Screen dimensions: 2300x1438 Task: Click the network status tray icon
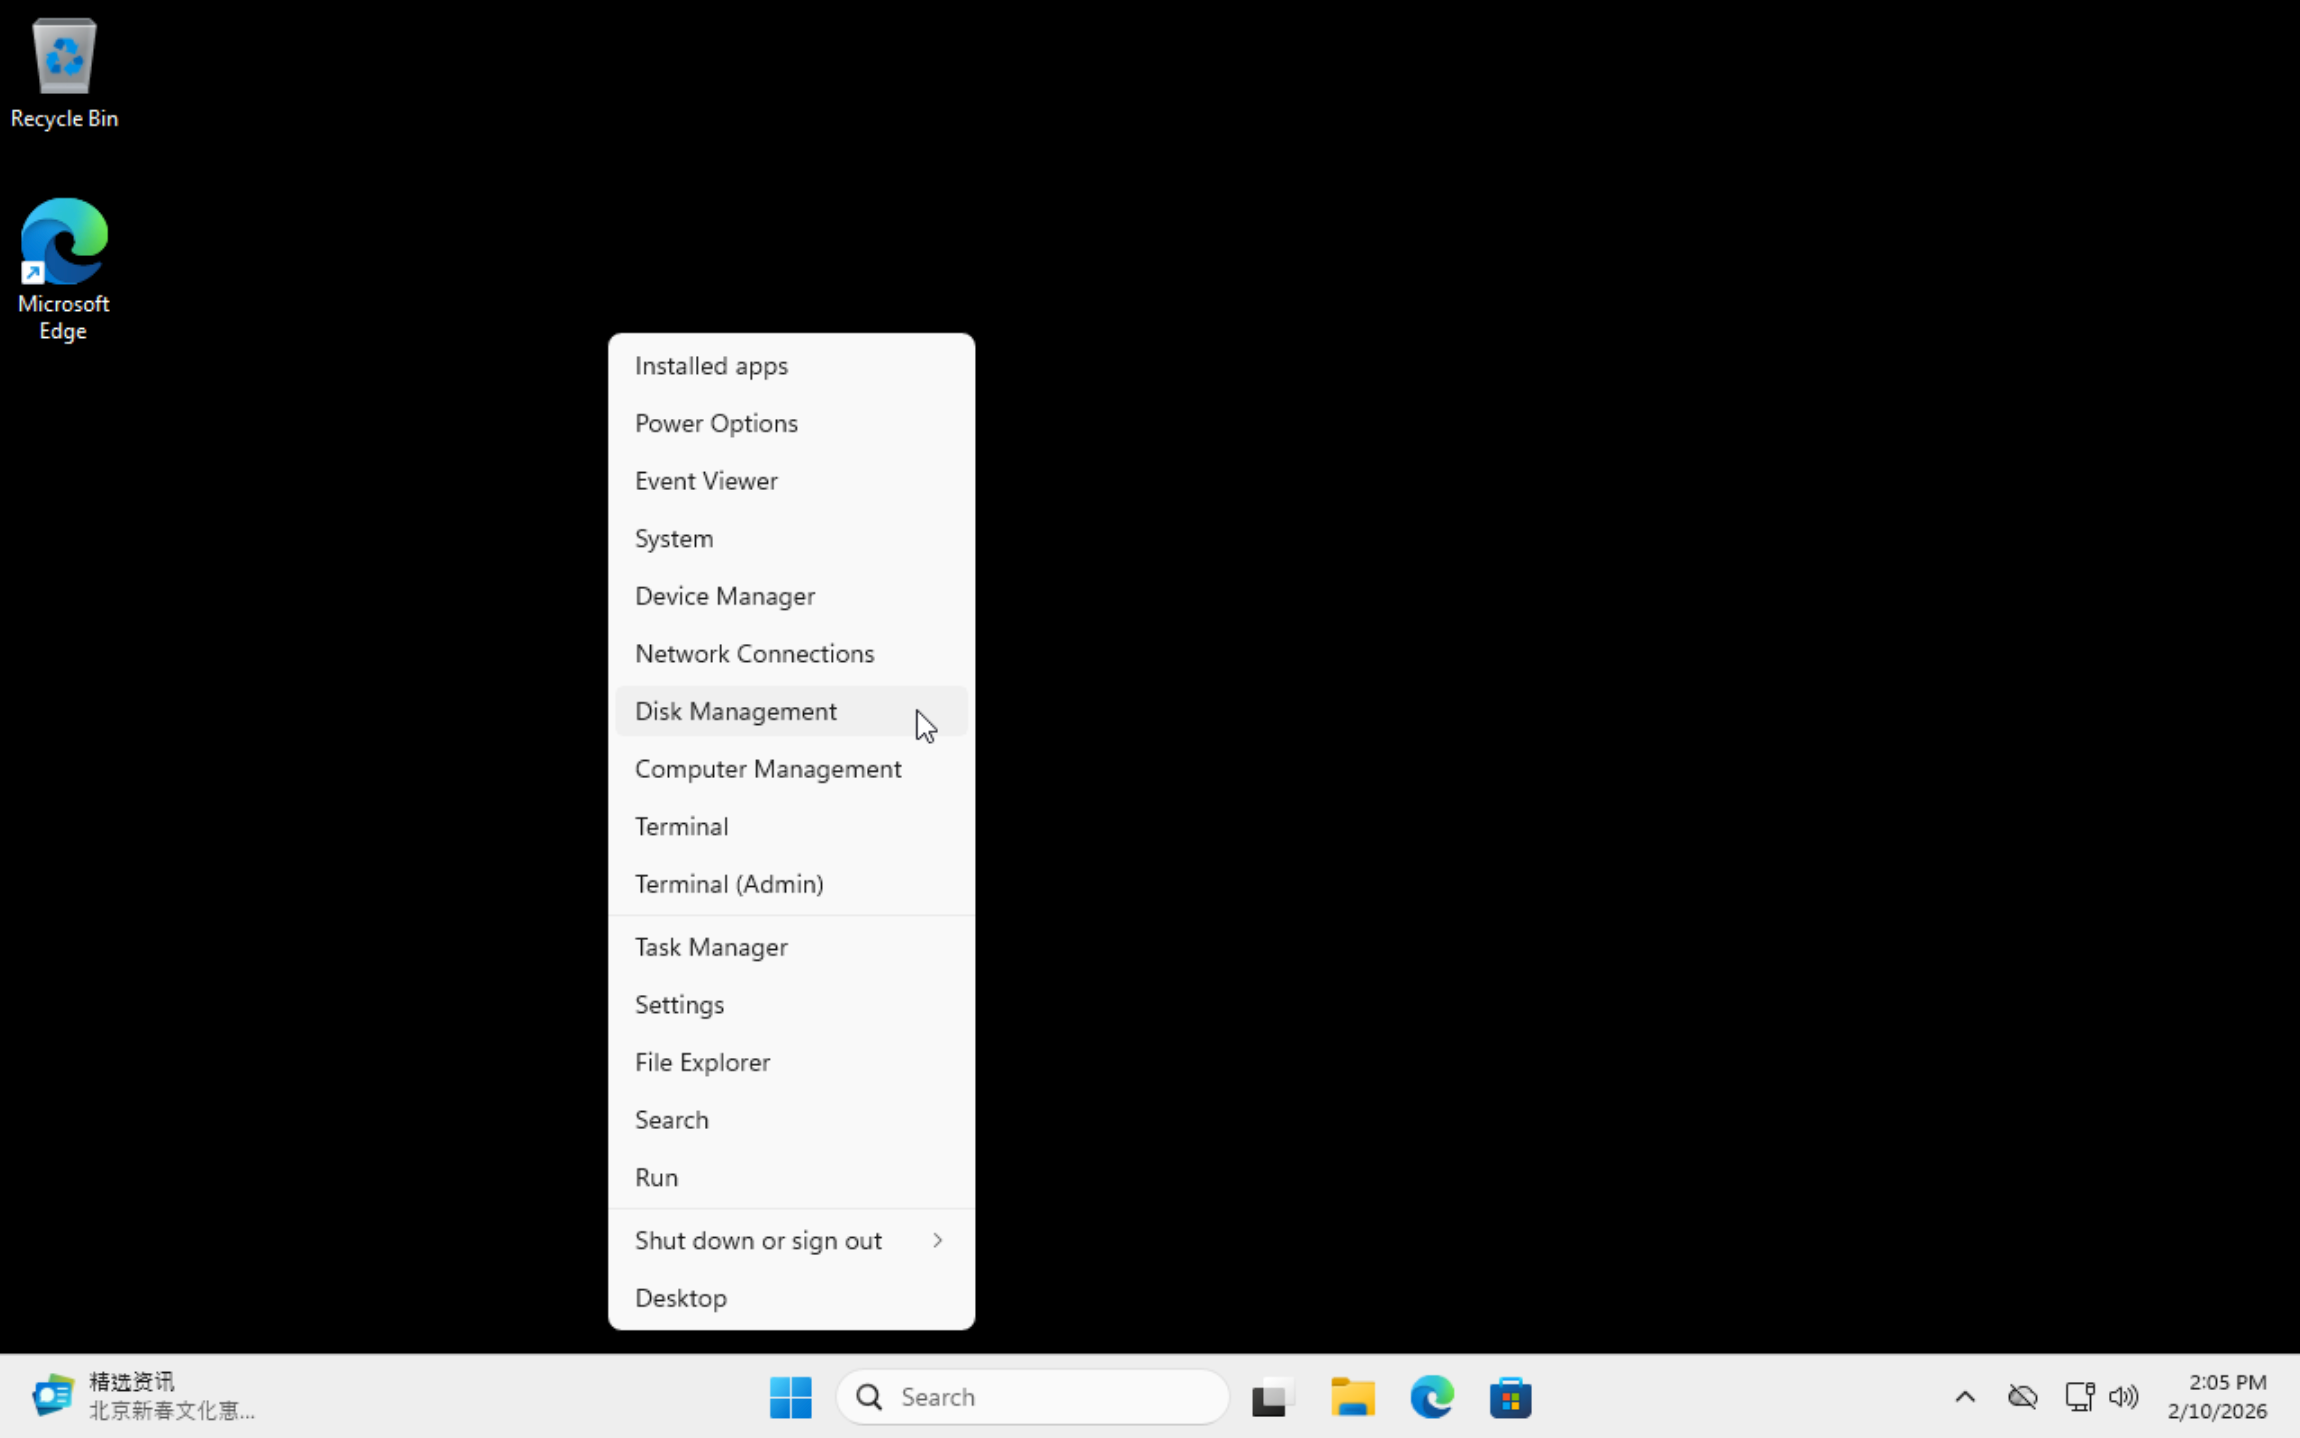[x=2079, y=1396]
